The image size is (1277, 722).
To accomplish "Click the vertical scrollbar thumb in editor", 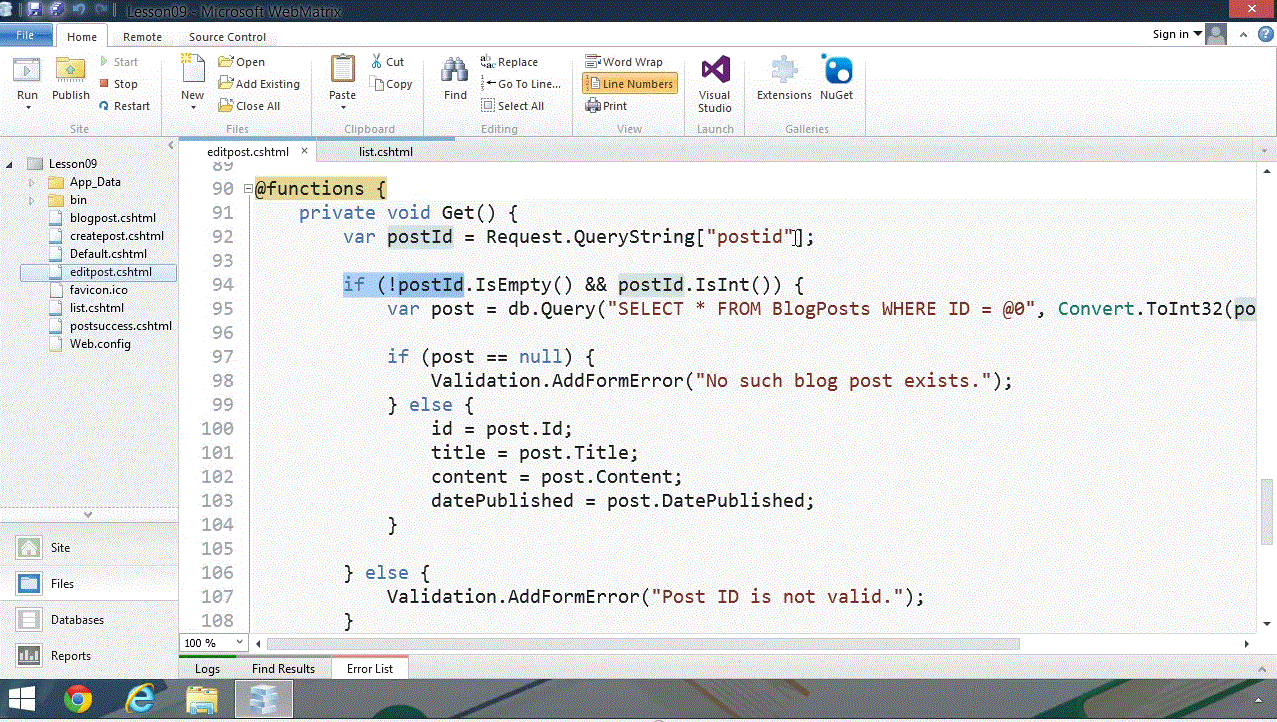I will (x=1267, y=511).
